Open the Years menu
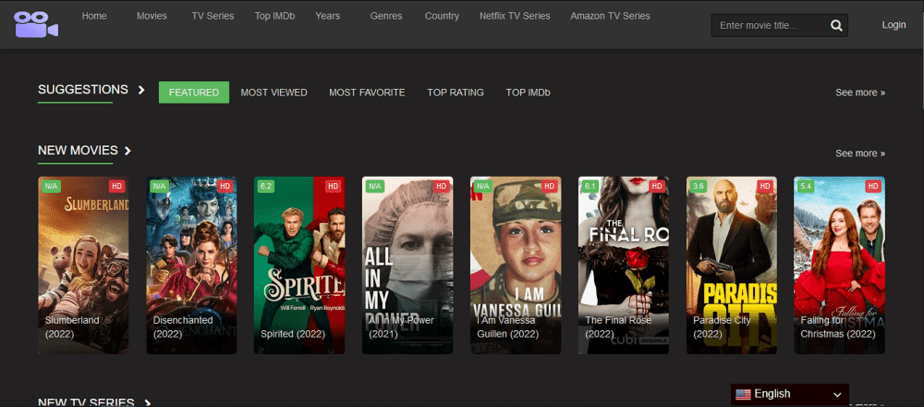This screenshot has height=407, width=924. pyautogui.click(x=328, y=16)
